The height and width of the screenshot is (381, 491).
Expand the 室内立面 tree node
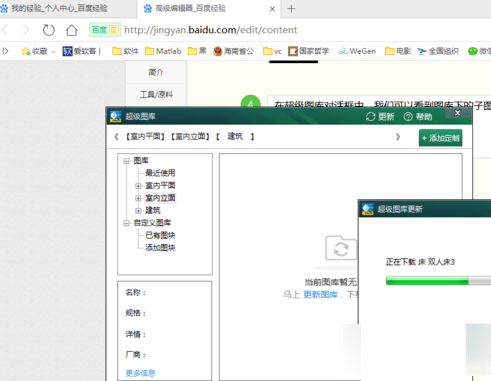coord(138,198)
